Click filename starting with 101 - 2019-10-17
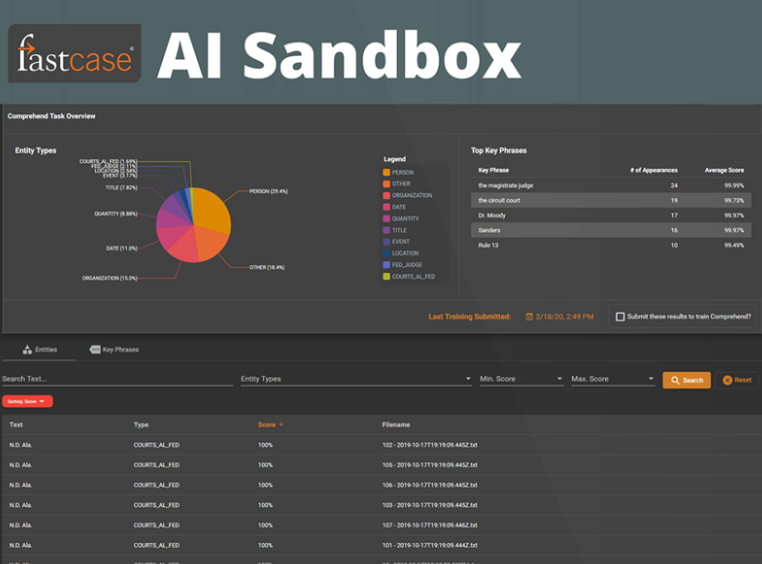762x564 pixels. click(x=430, y=545)
